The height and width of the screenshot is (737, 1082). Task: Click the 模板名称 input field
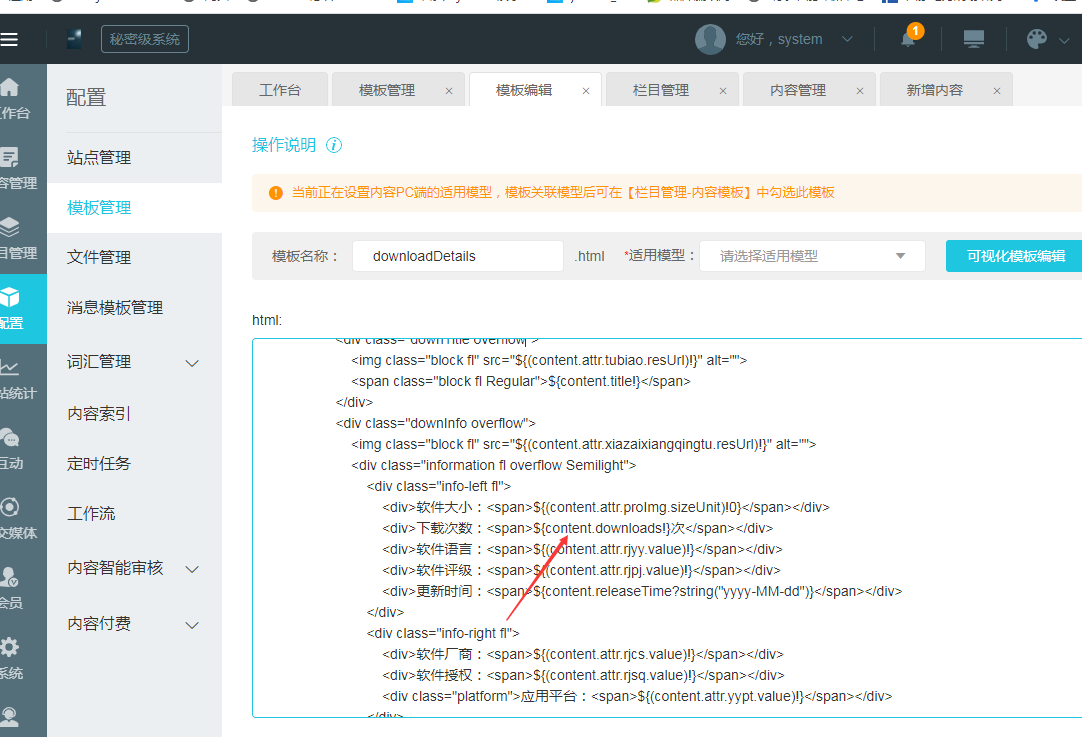[458, 256]
